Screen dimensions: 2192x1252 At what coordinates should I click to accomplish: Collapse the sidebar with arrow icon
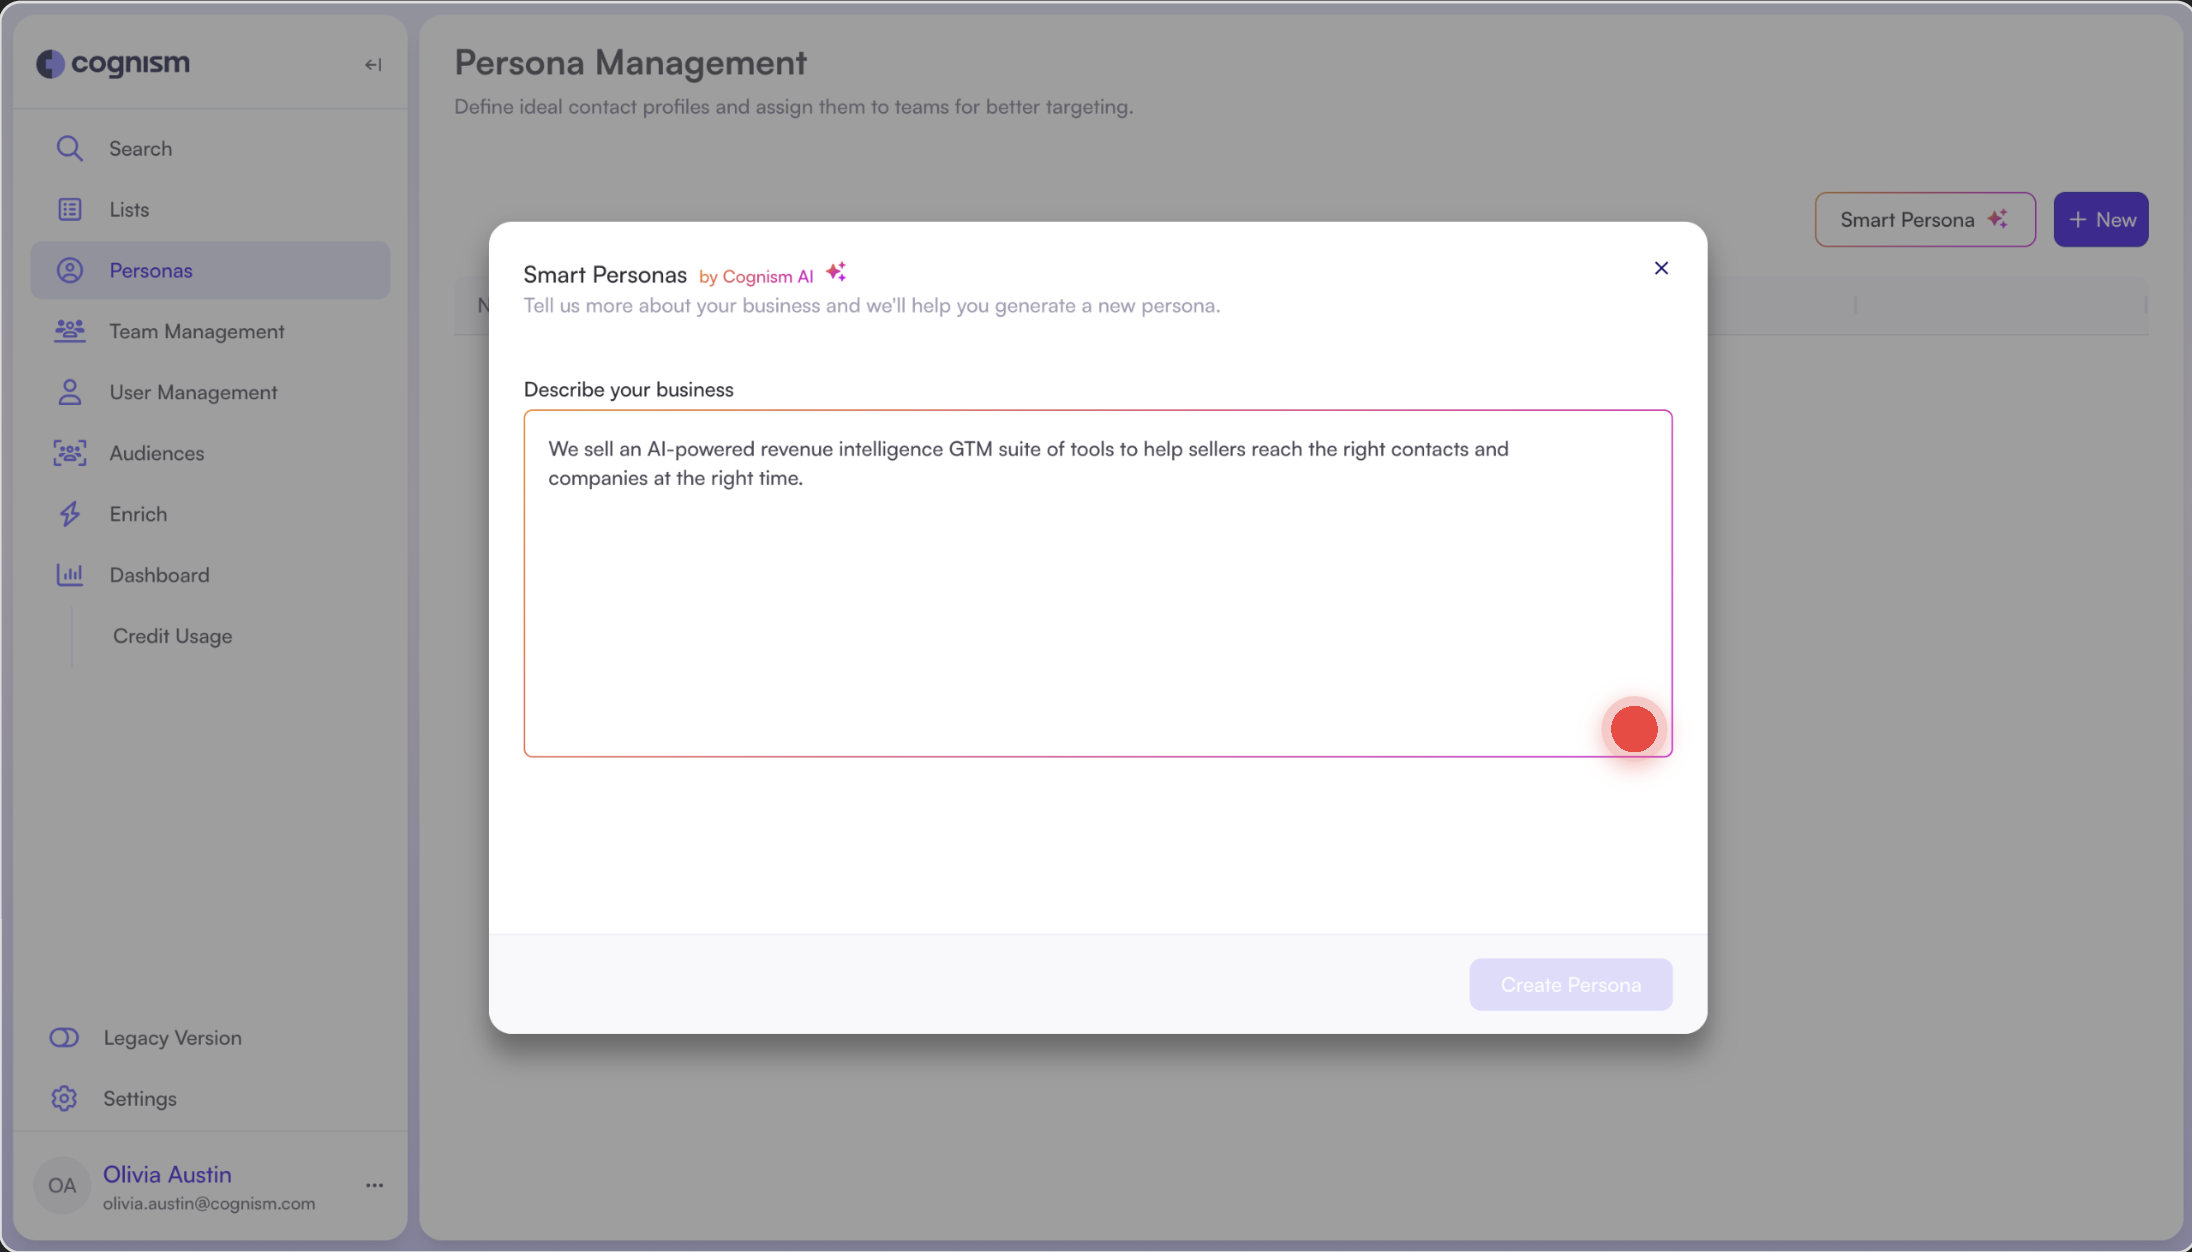click(x=373, y=65)
